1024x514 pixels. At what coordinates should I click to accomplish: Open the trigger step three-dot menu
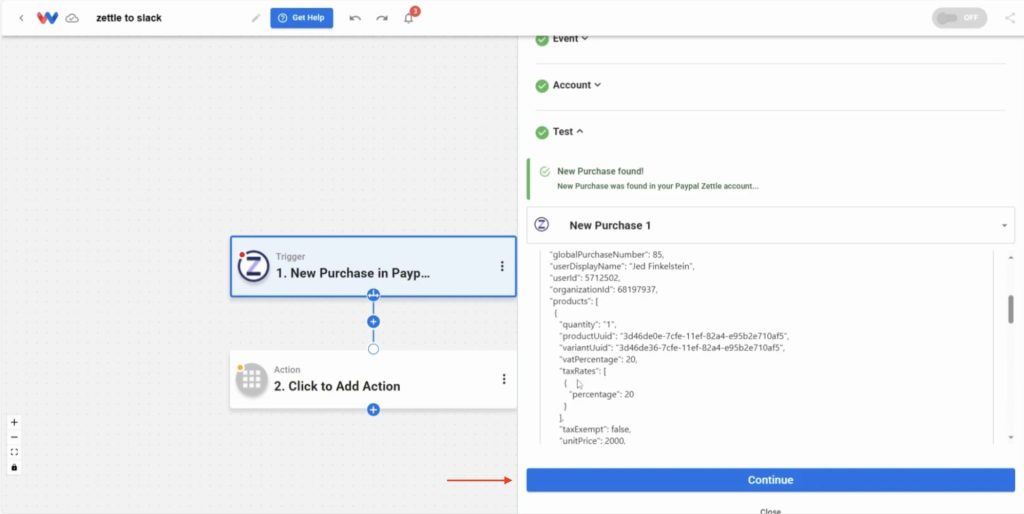502,266
